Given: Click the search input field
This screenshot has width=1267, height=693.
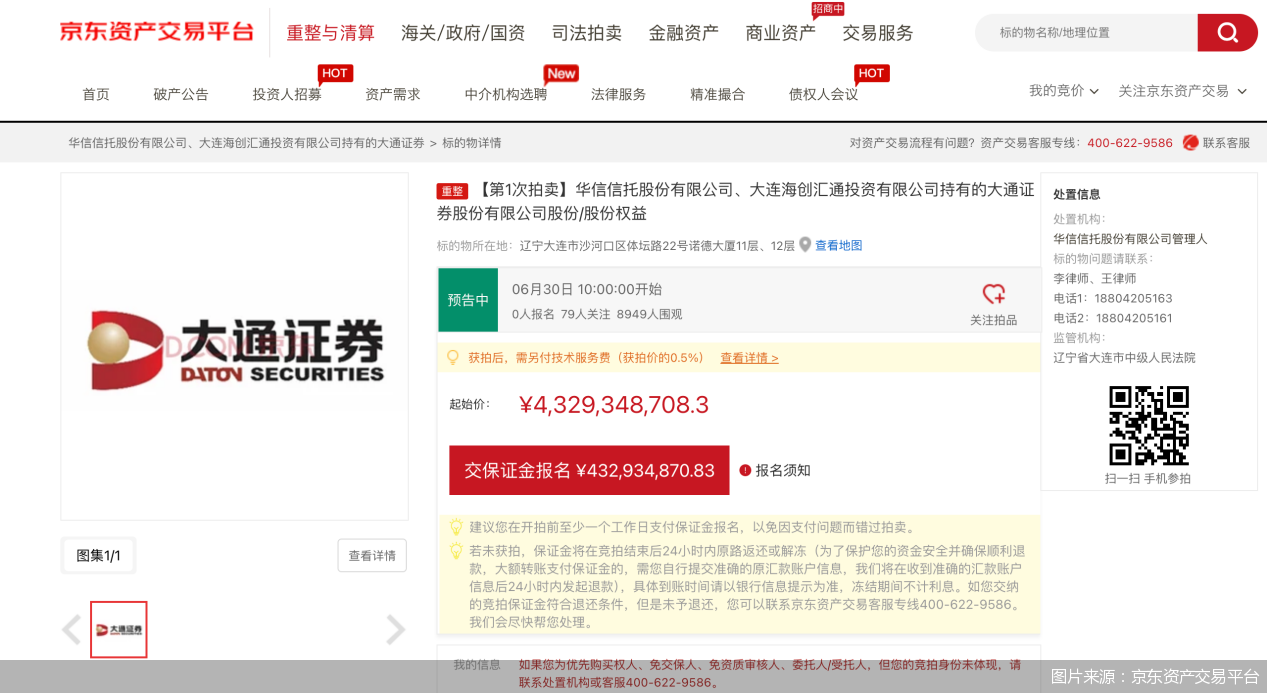Looking at the screenshot, I should (1086, 33).
